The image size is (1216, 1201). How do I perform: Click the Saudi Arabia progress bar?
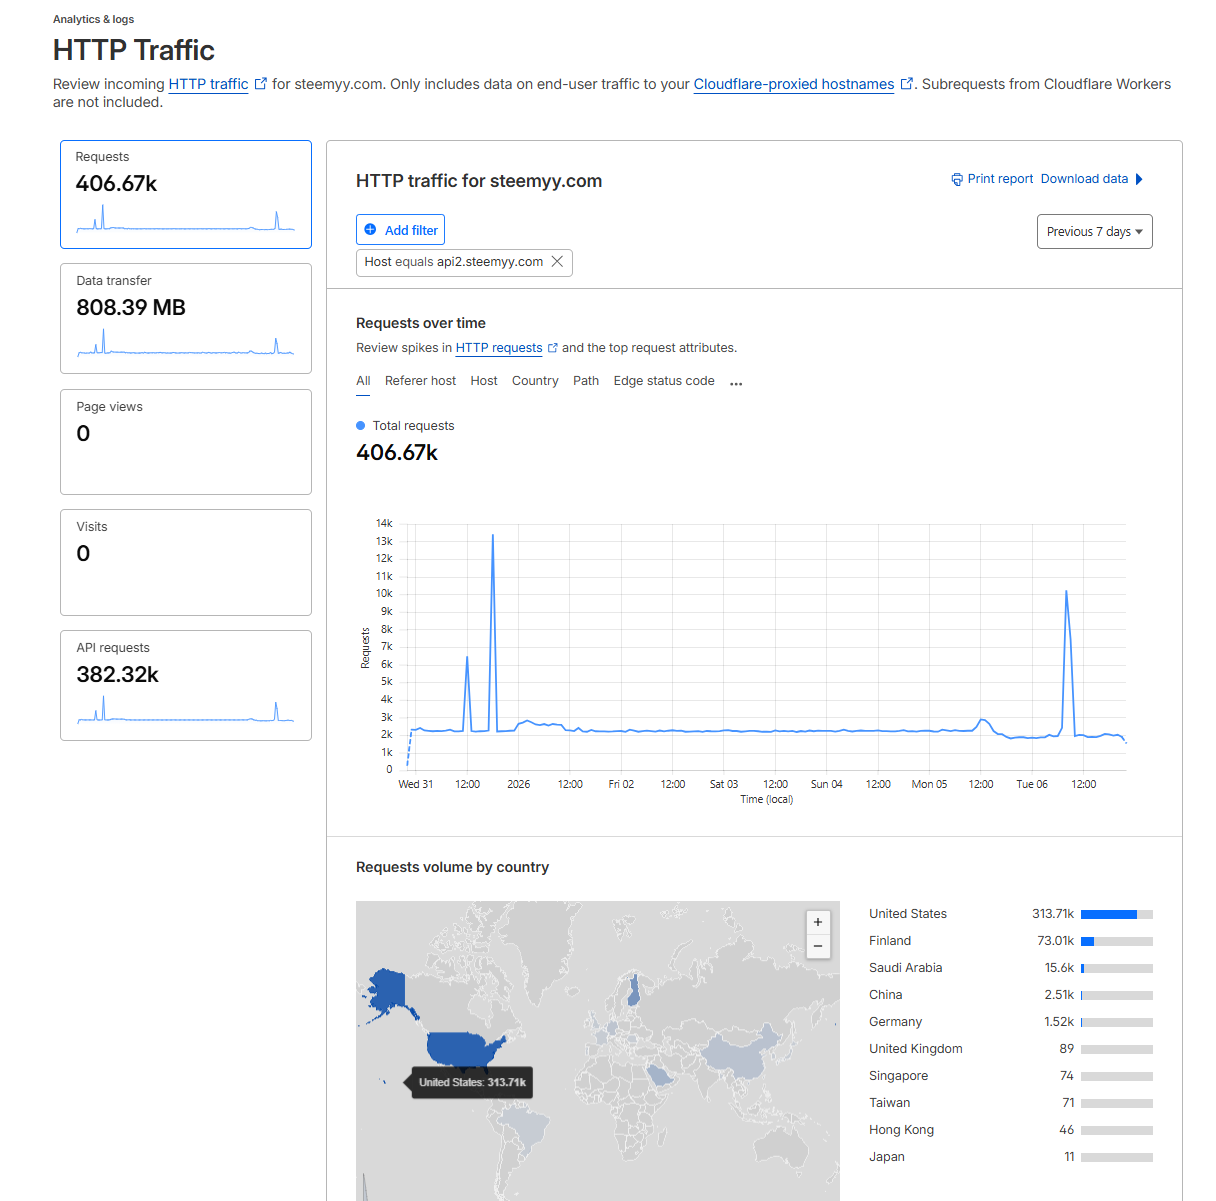pyautogui.click(x=1117, y=968)
